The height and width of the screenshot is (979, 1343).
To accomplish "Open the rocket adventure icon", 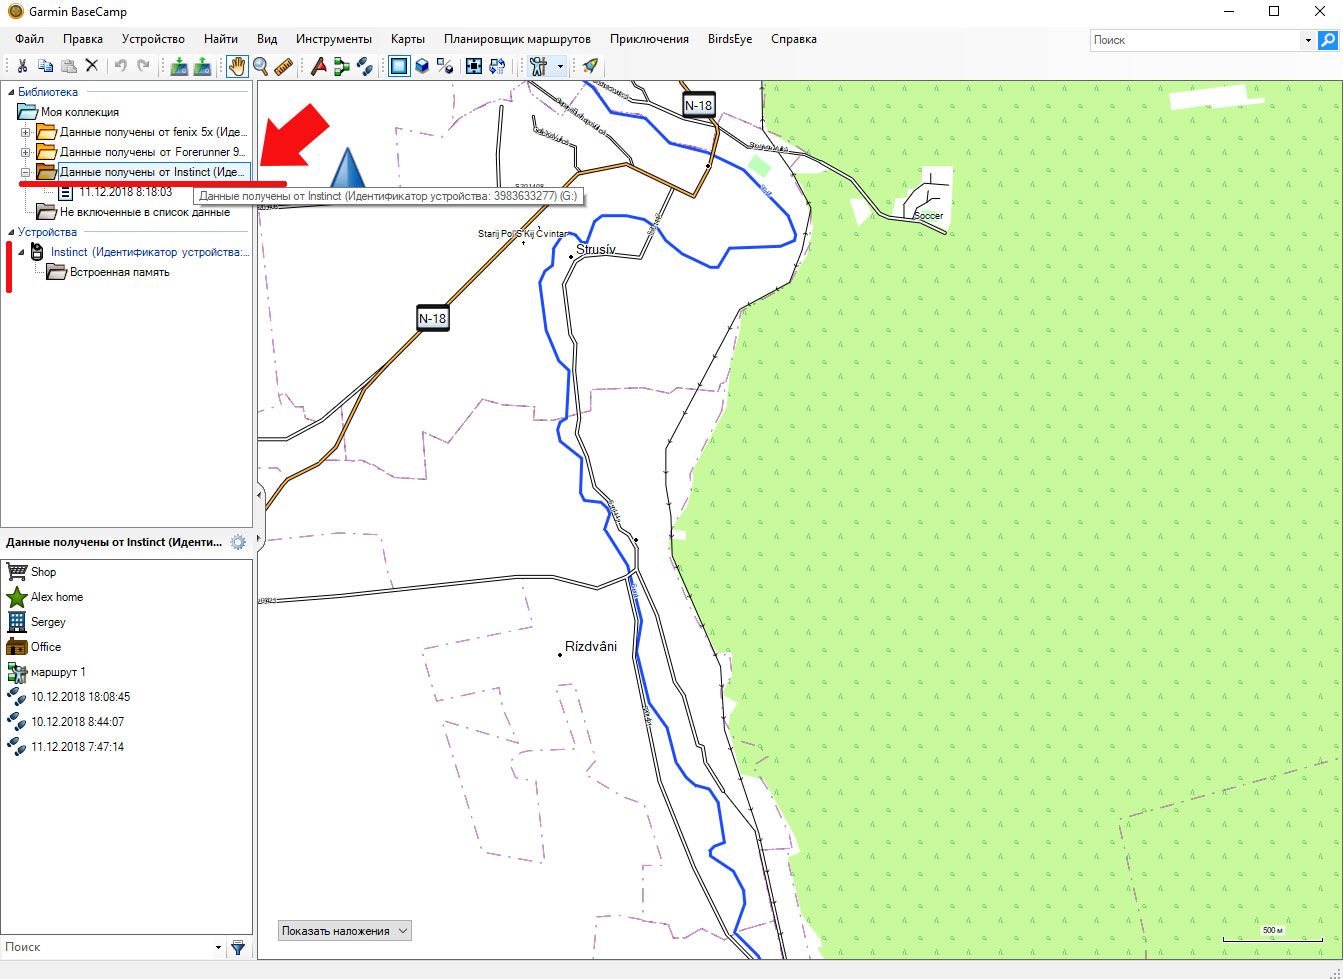I will (x=590, y=67).
